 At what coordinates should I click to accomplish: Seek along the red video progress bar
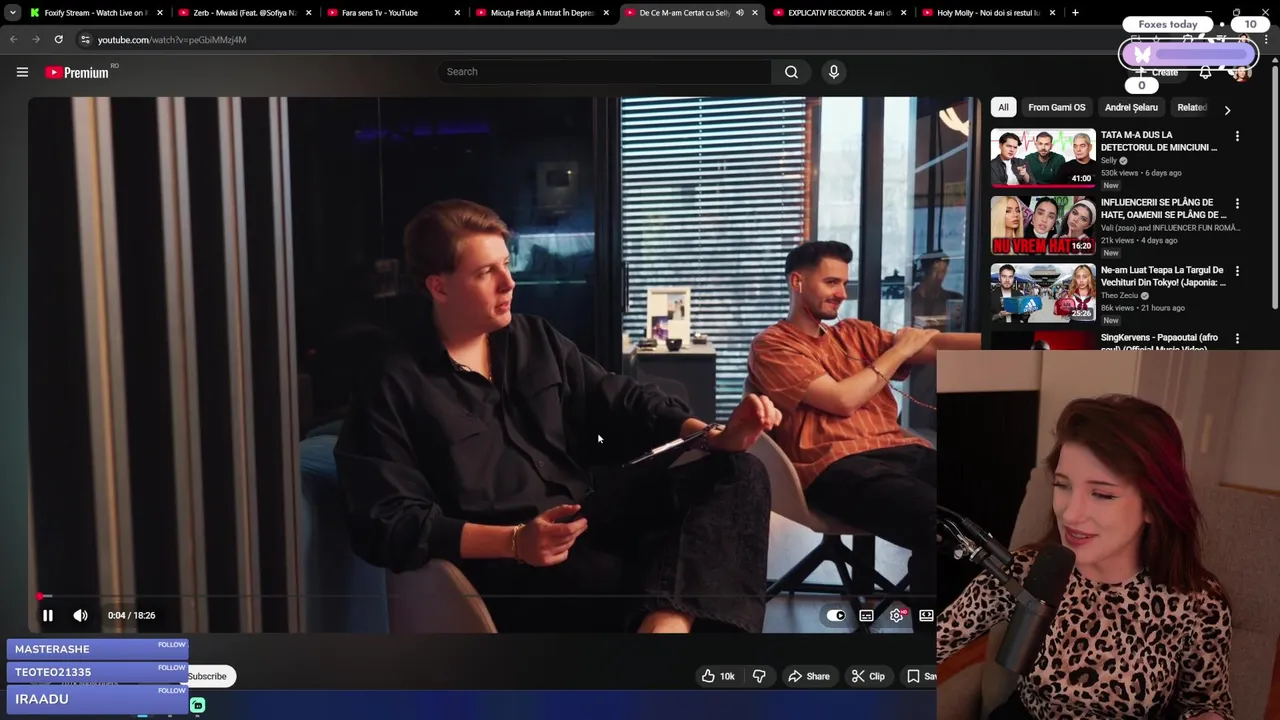tap(485, 596)
